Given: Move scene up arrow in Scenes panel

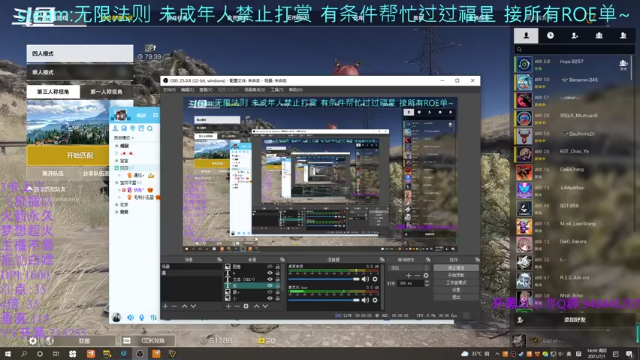Looking at the screenshot, I should pos(184,306).
